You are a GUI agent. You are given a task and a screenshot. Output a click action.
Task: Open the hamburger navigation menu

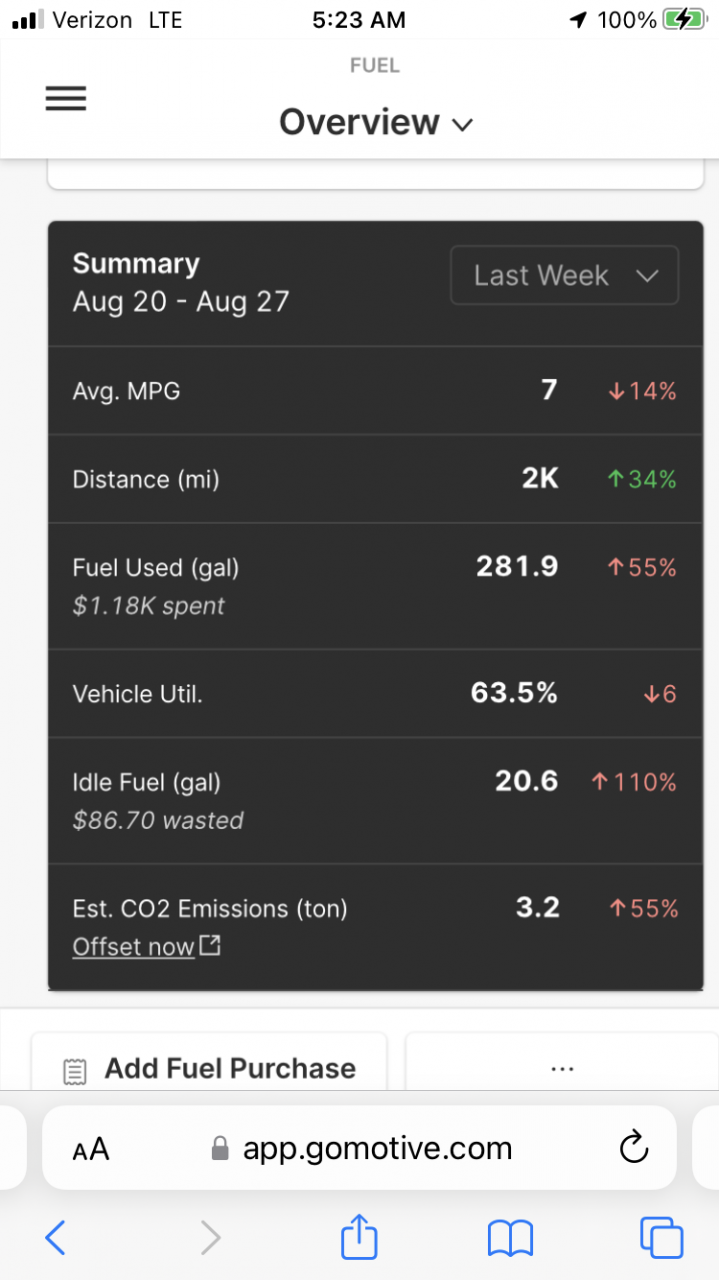point(66,98)
